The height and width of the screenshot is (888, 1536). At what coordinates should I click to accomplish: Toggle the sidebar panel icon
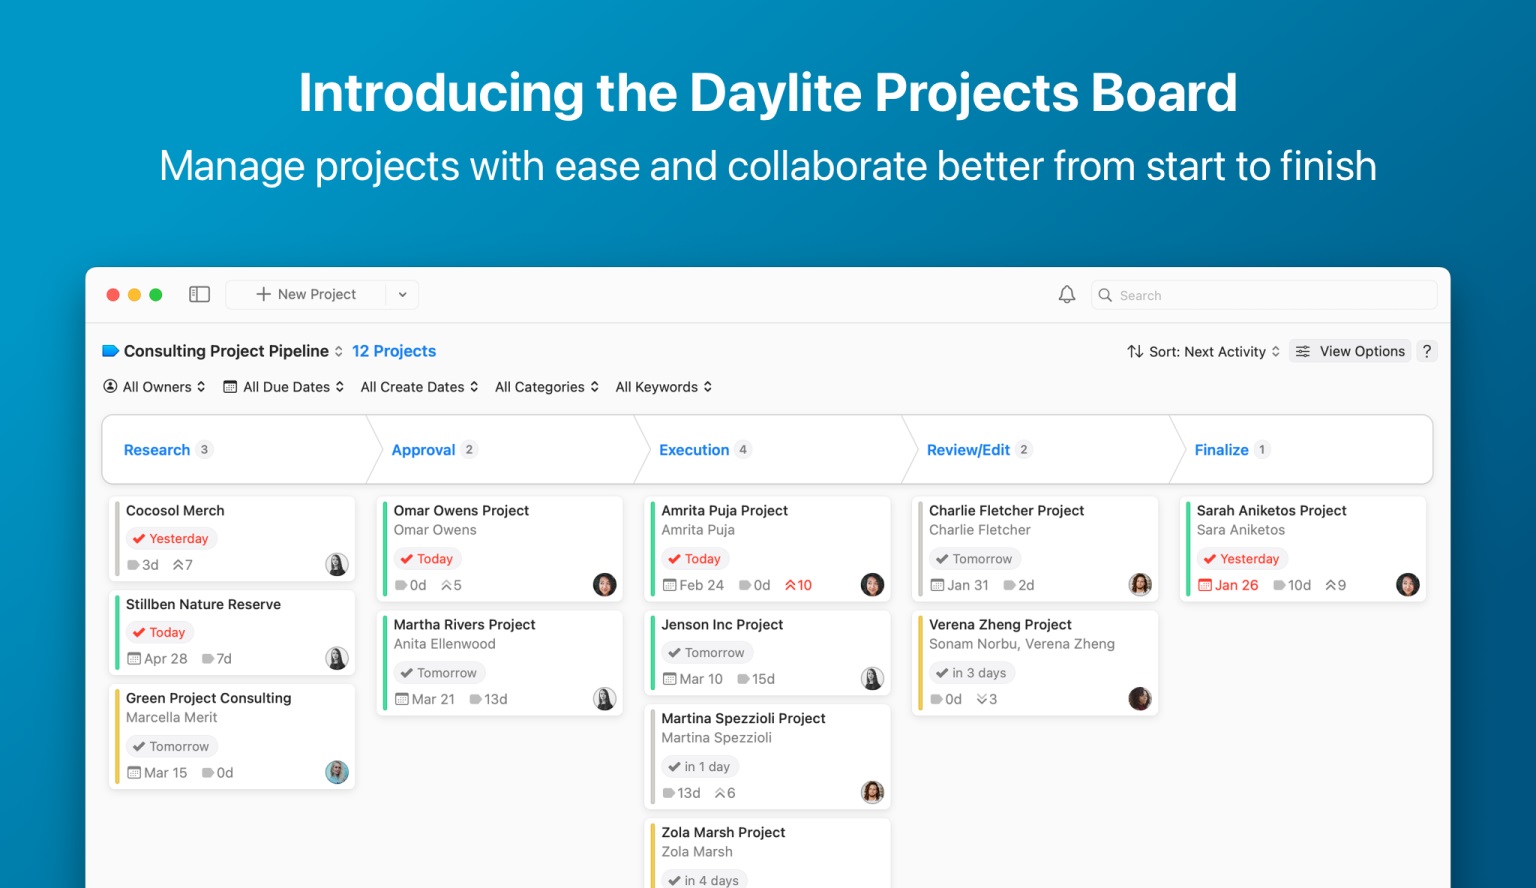click(199, 294)
